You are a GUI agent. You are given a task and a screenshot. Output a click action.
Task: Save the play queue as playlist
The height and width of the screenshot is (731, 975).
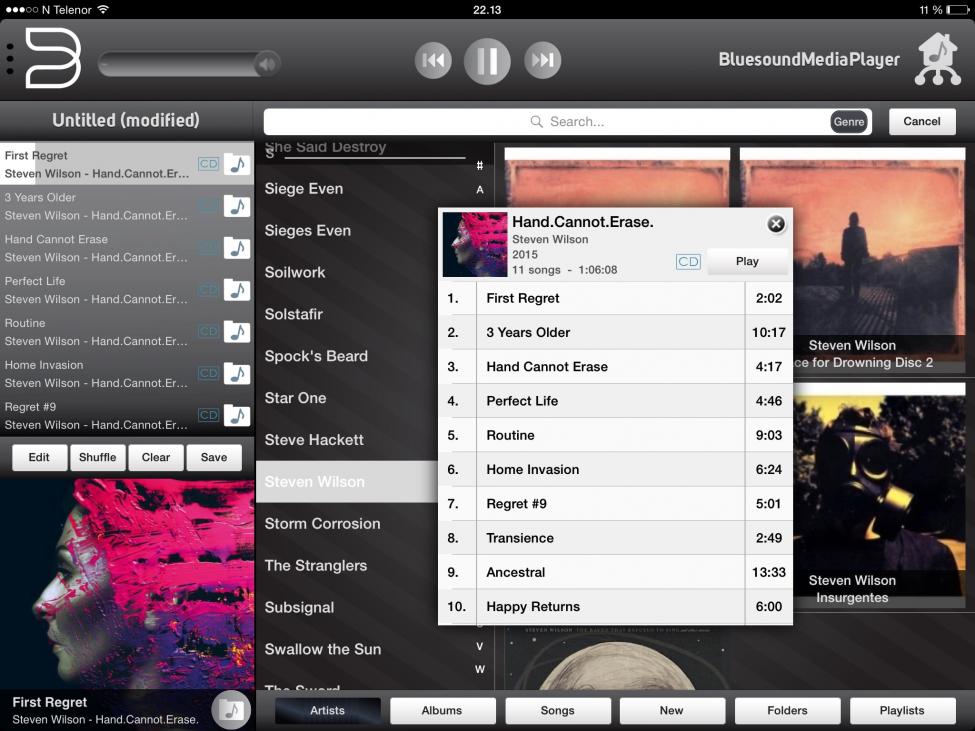point(214,457)
